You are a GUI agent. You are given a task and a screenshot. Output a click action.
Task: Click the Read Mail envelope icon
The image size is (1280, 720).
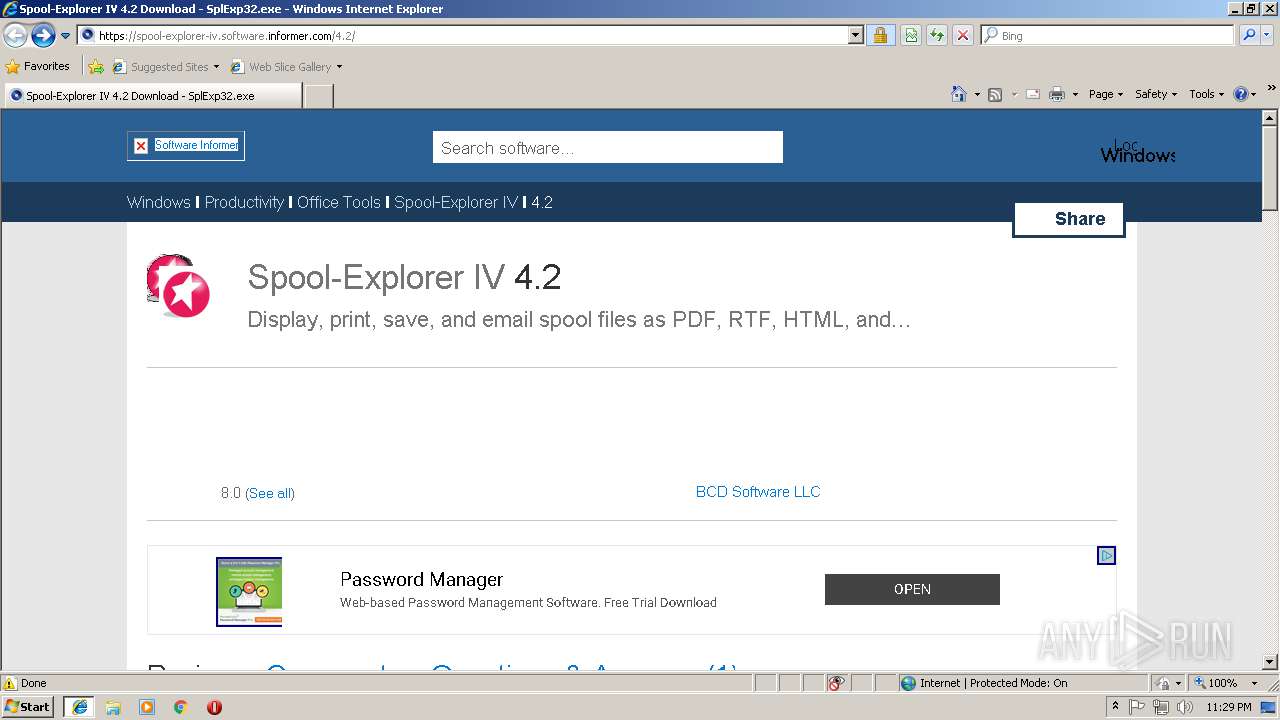coord(1032,94)
